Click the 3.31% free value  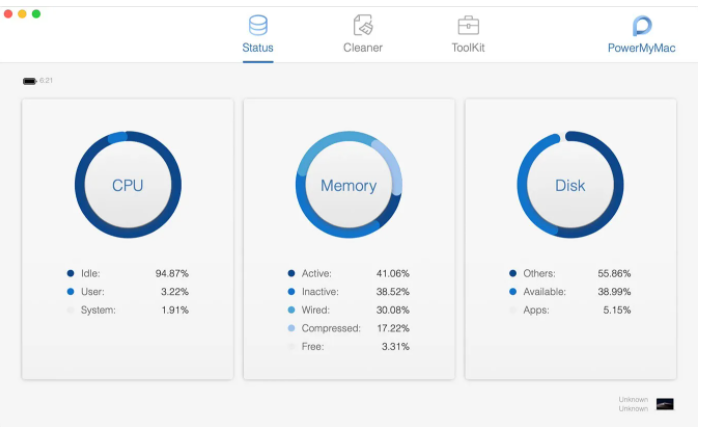395,347
